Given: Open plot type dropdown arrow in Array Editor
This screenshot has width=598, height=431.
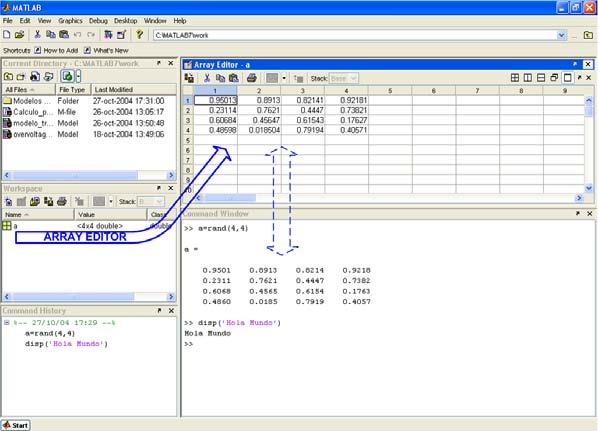Looking at the screenshot, I should click(284, 78).
